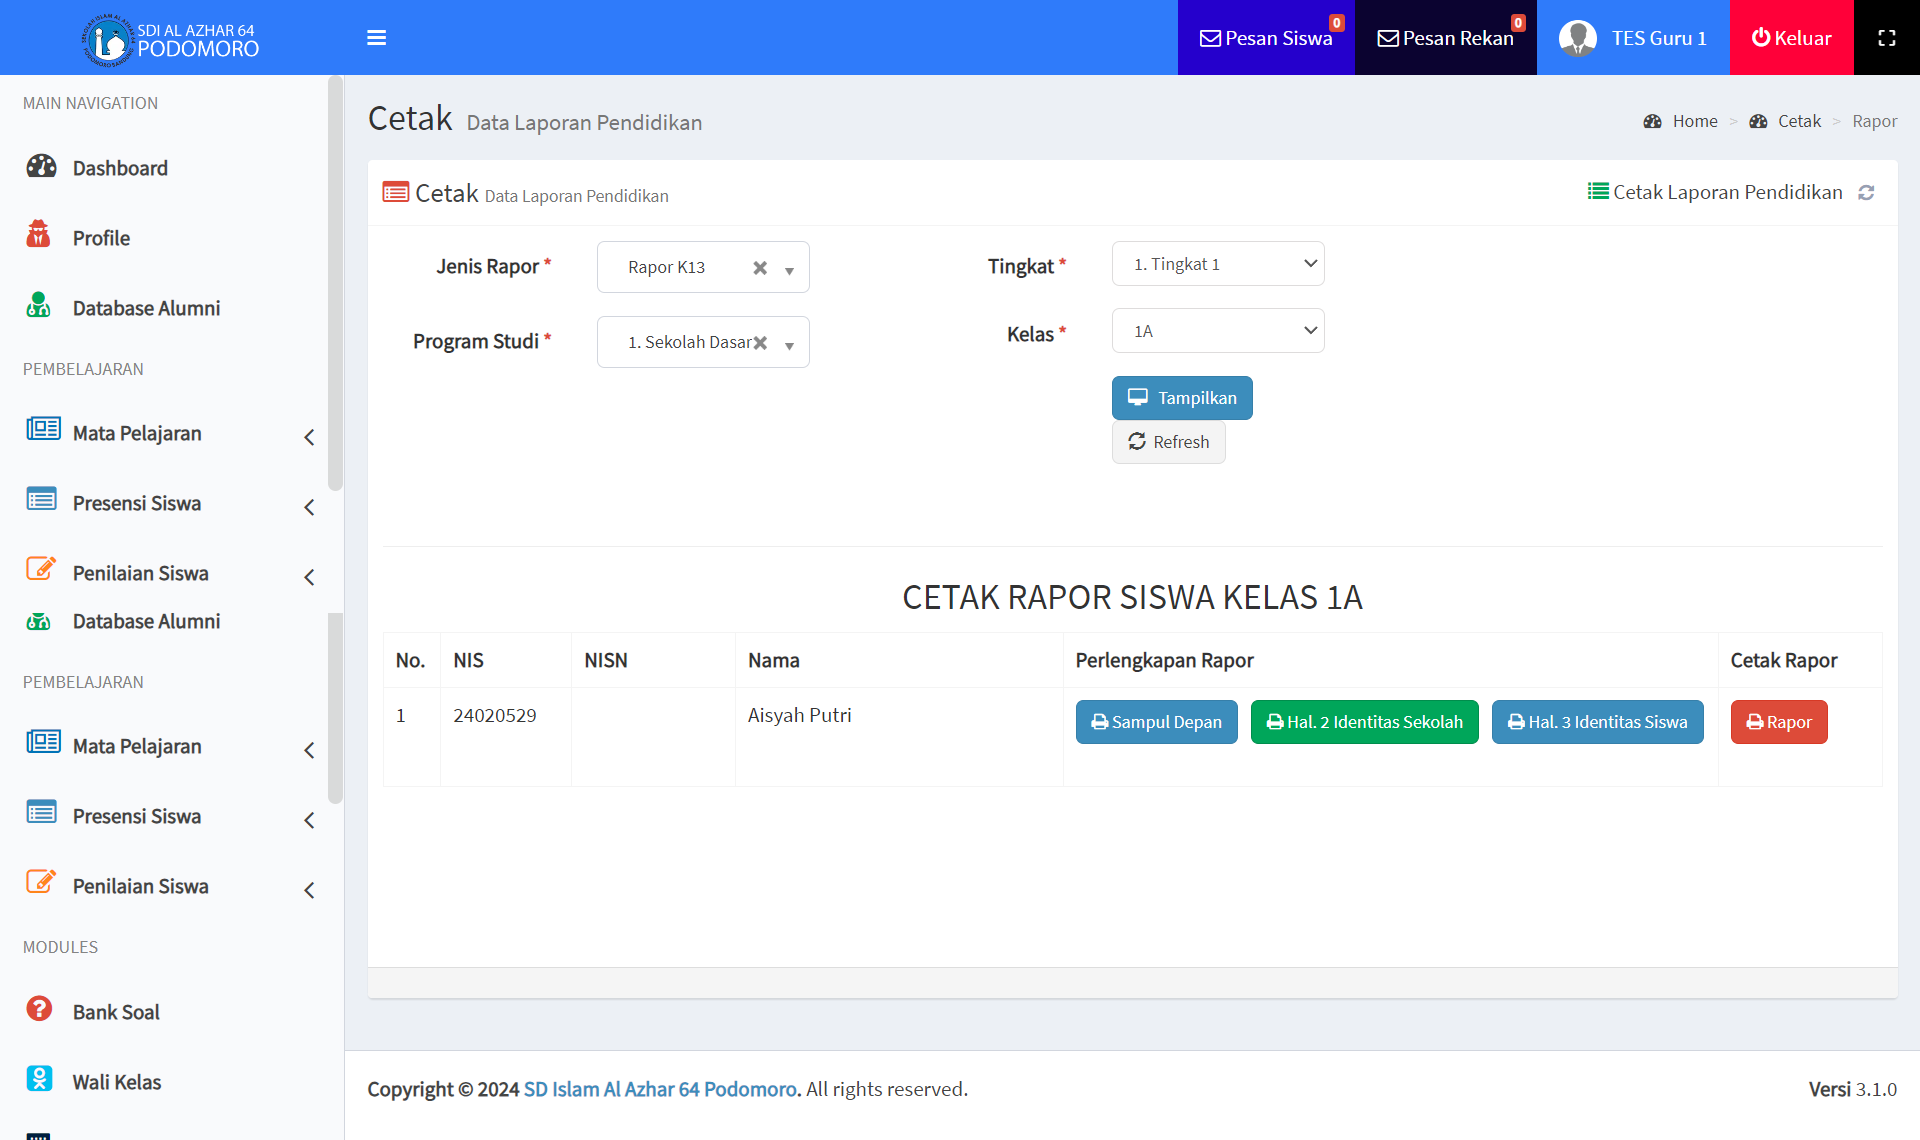Click the Home breadcrumb link

1694,121
